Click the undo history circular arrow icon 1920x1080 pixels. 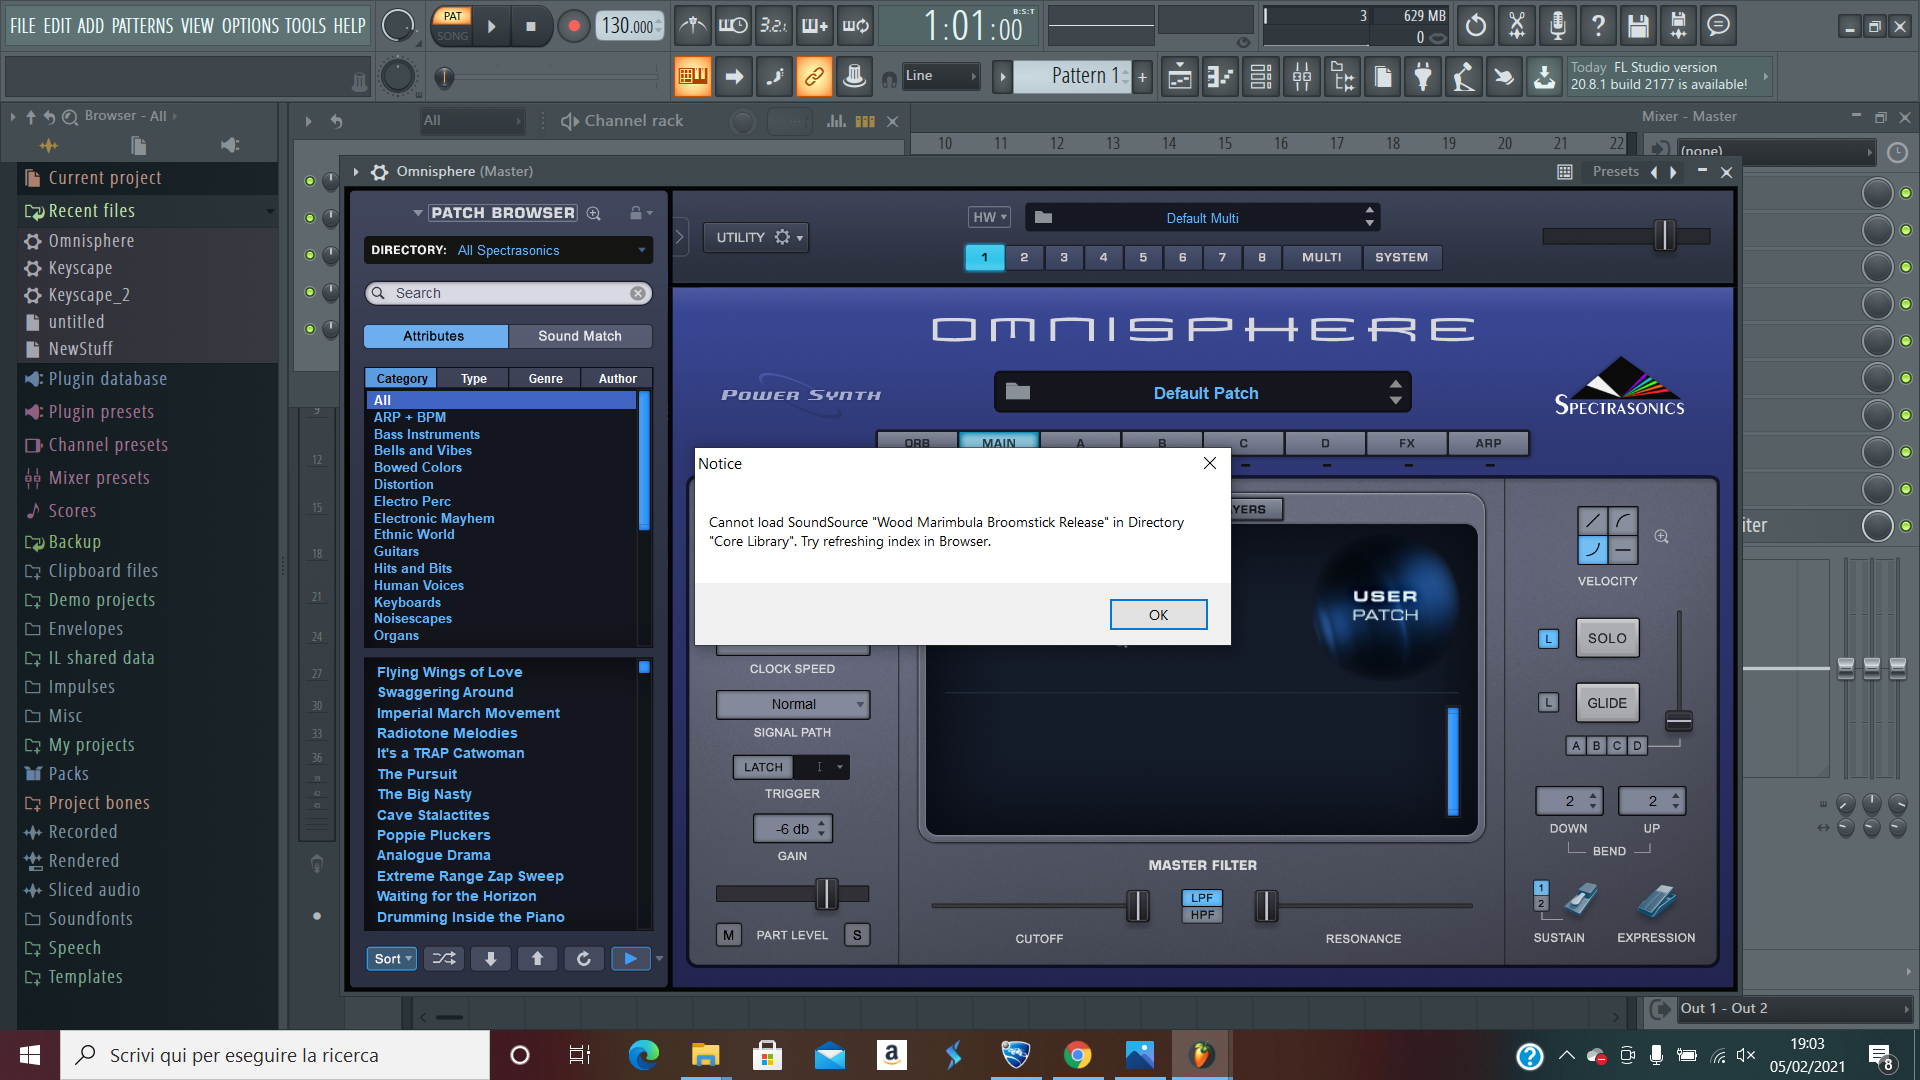1476,26
